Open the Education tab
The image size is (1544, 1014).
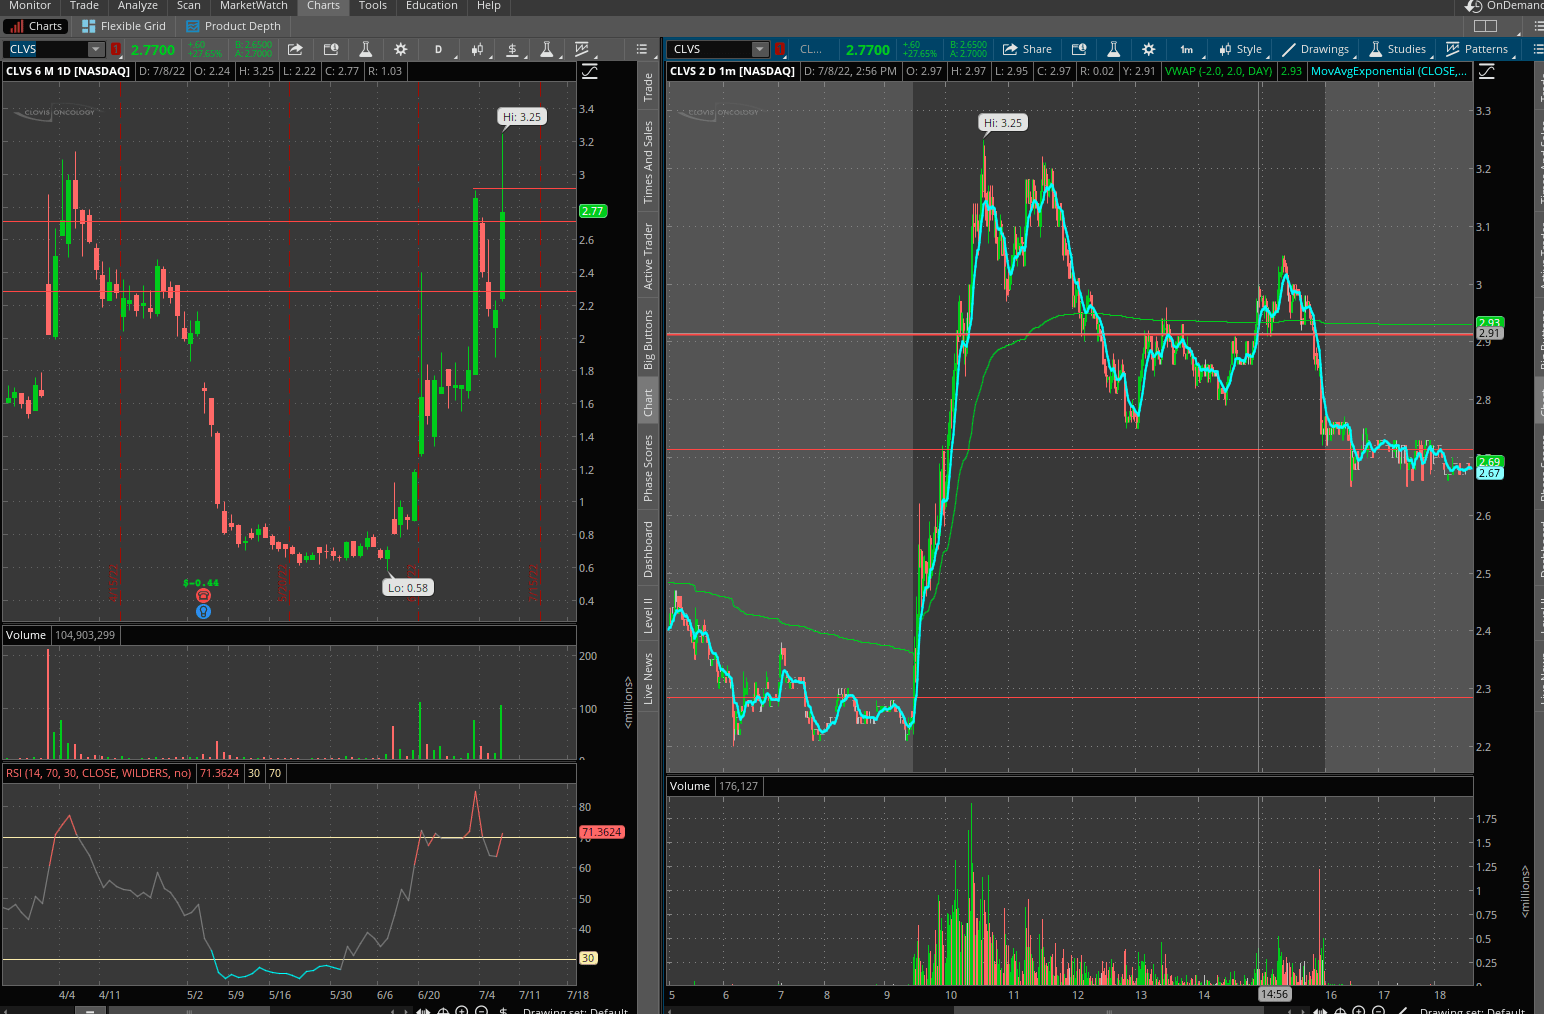[x=432, y=6]
